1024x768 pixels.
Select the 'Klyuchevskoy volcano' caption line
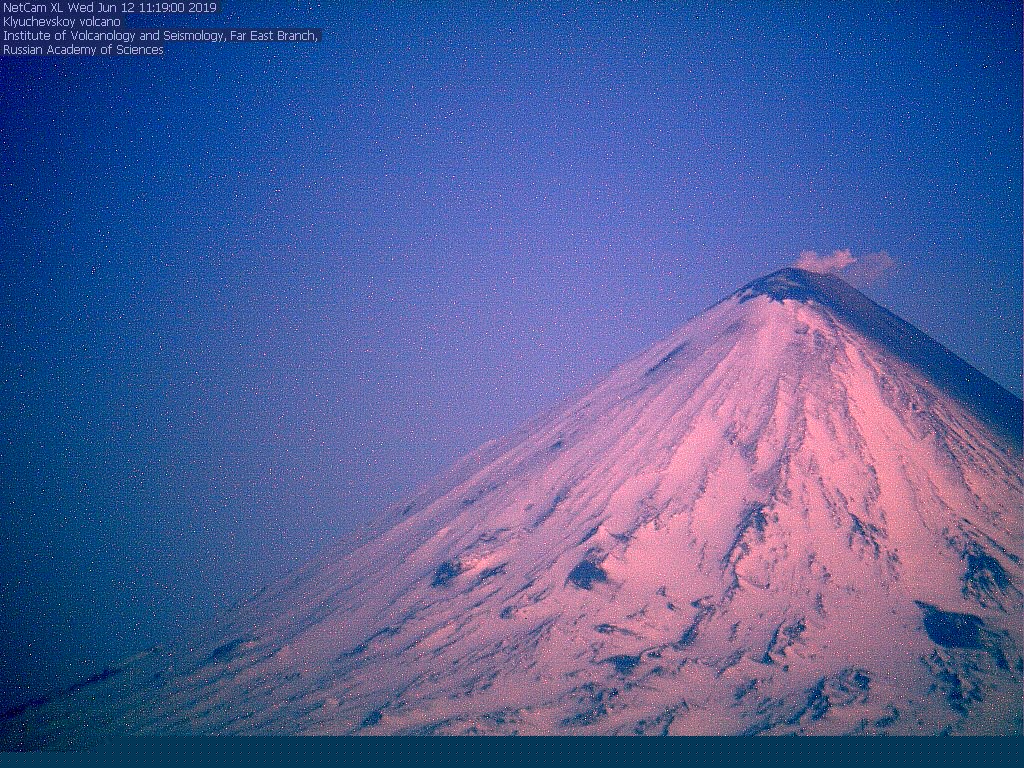pyautogui.click(x=62, y=22)
